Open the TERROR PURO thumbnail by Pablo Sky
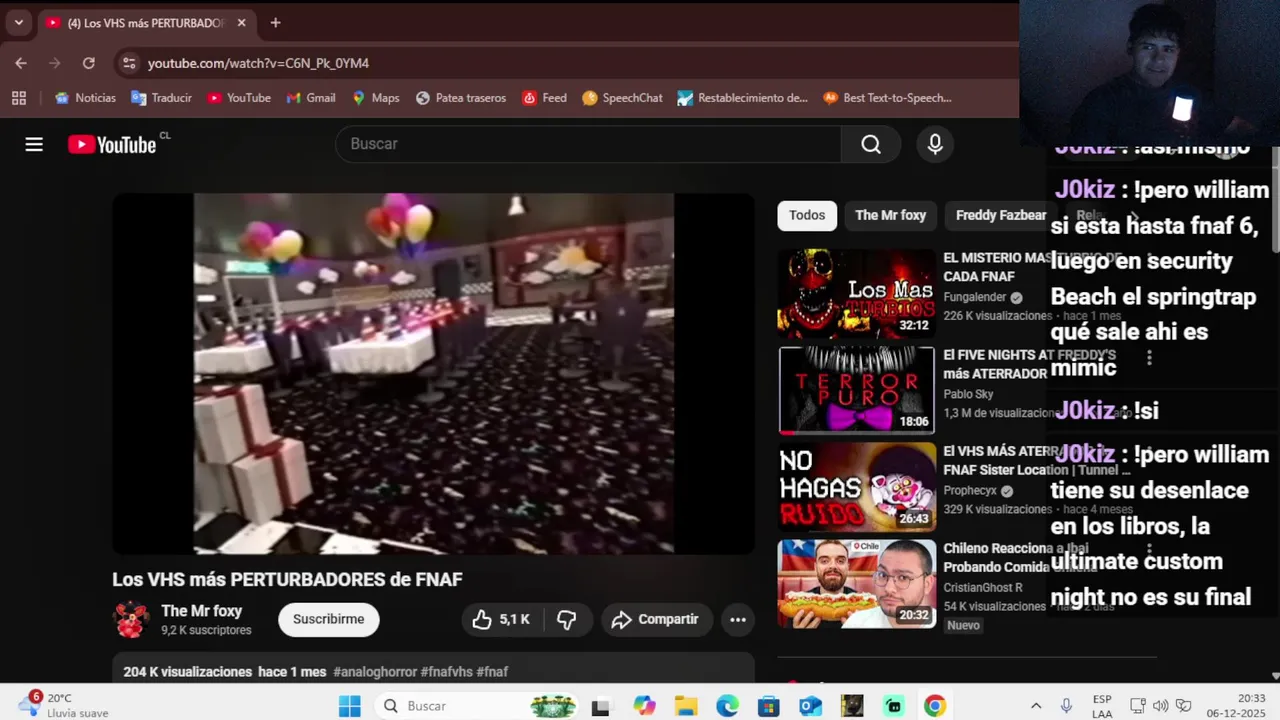 (857, 391)
